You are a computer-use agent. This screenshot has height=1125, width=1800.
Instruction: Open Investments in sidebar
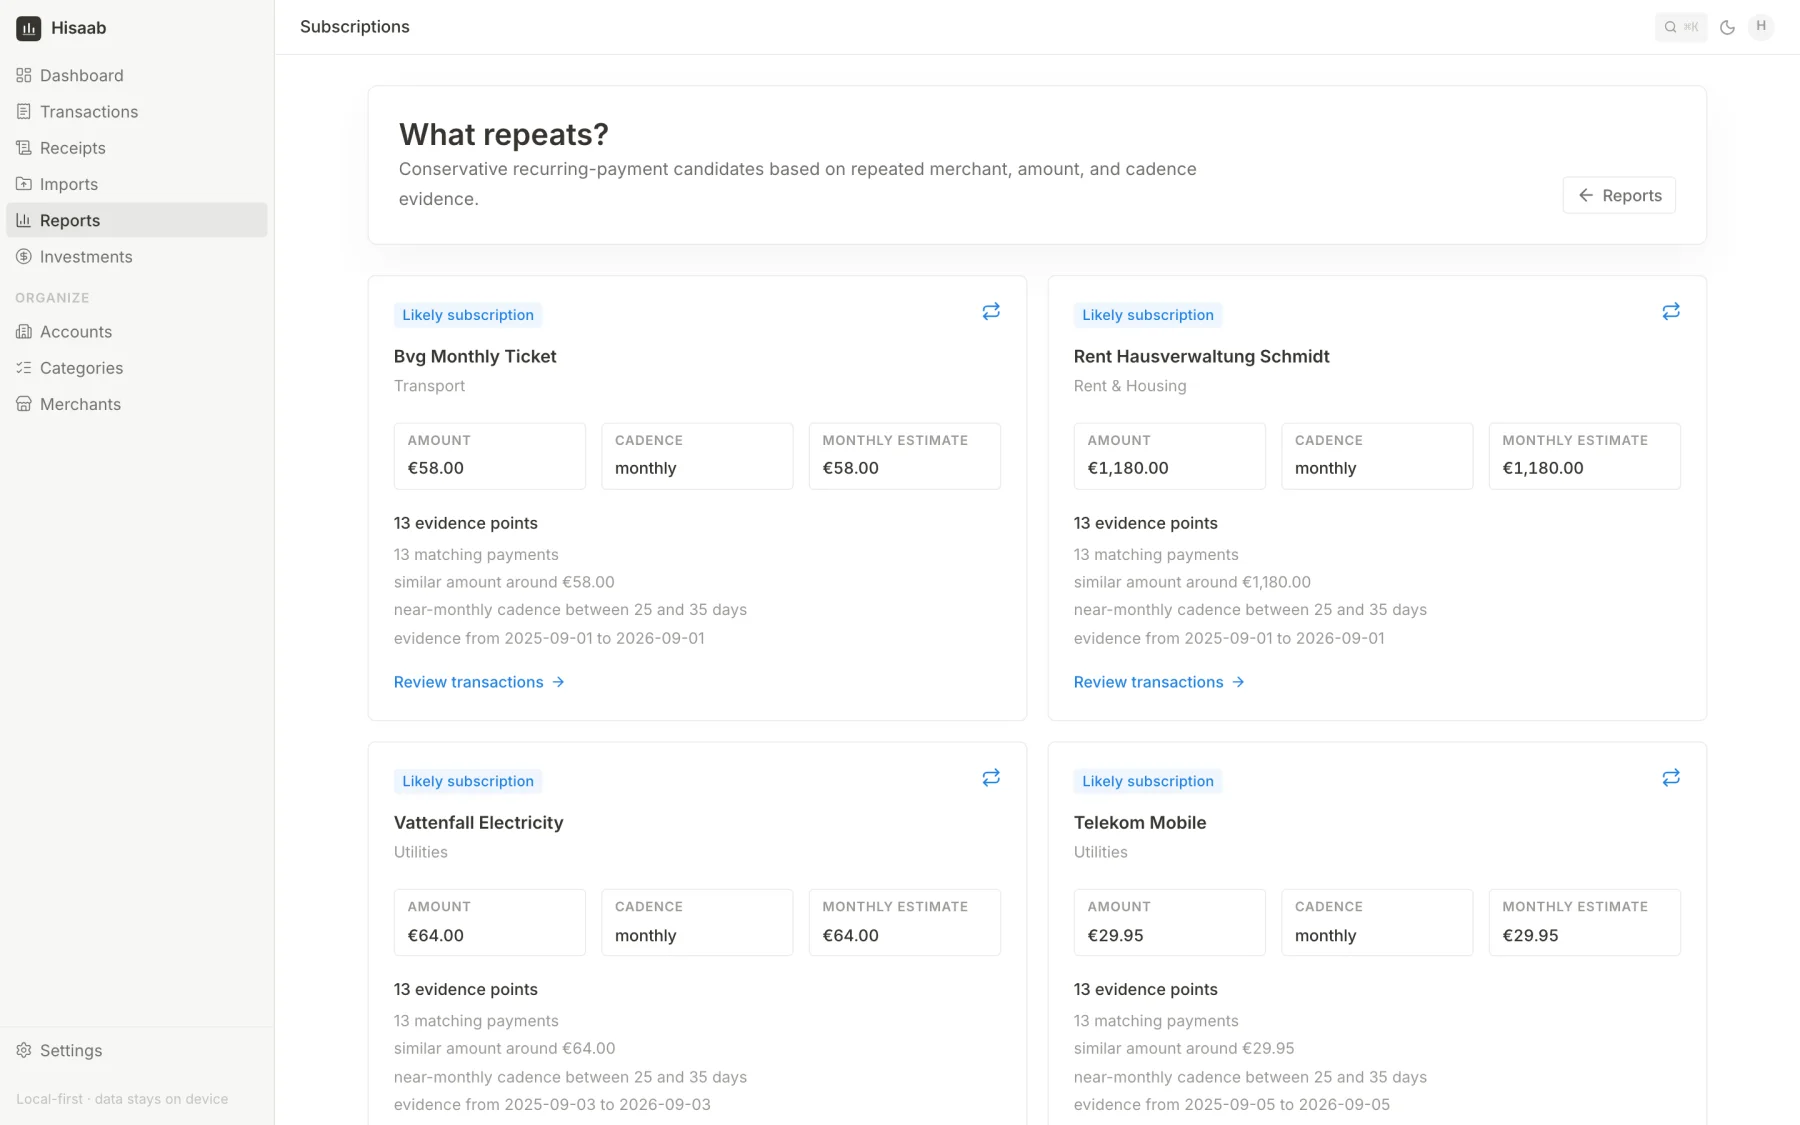pos(137,257)
